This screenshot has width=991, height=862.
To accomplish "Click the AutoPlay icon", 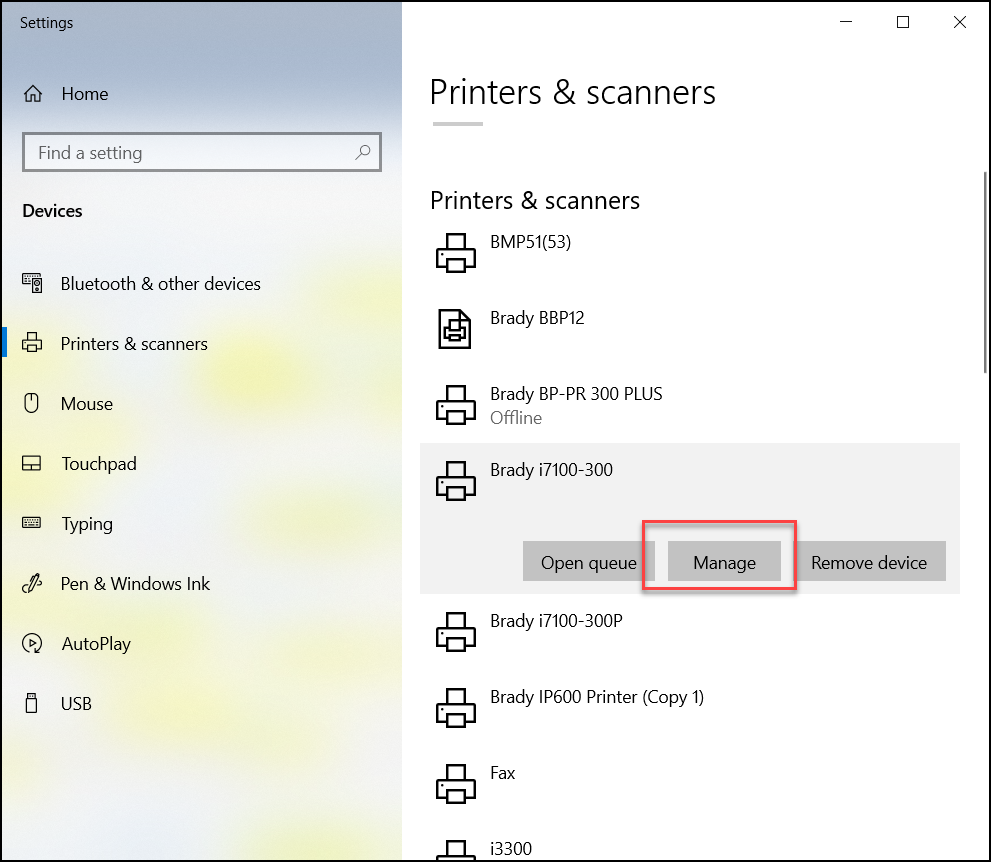I will pyautogui.click(x=32, y=644).
